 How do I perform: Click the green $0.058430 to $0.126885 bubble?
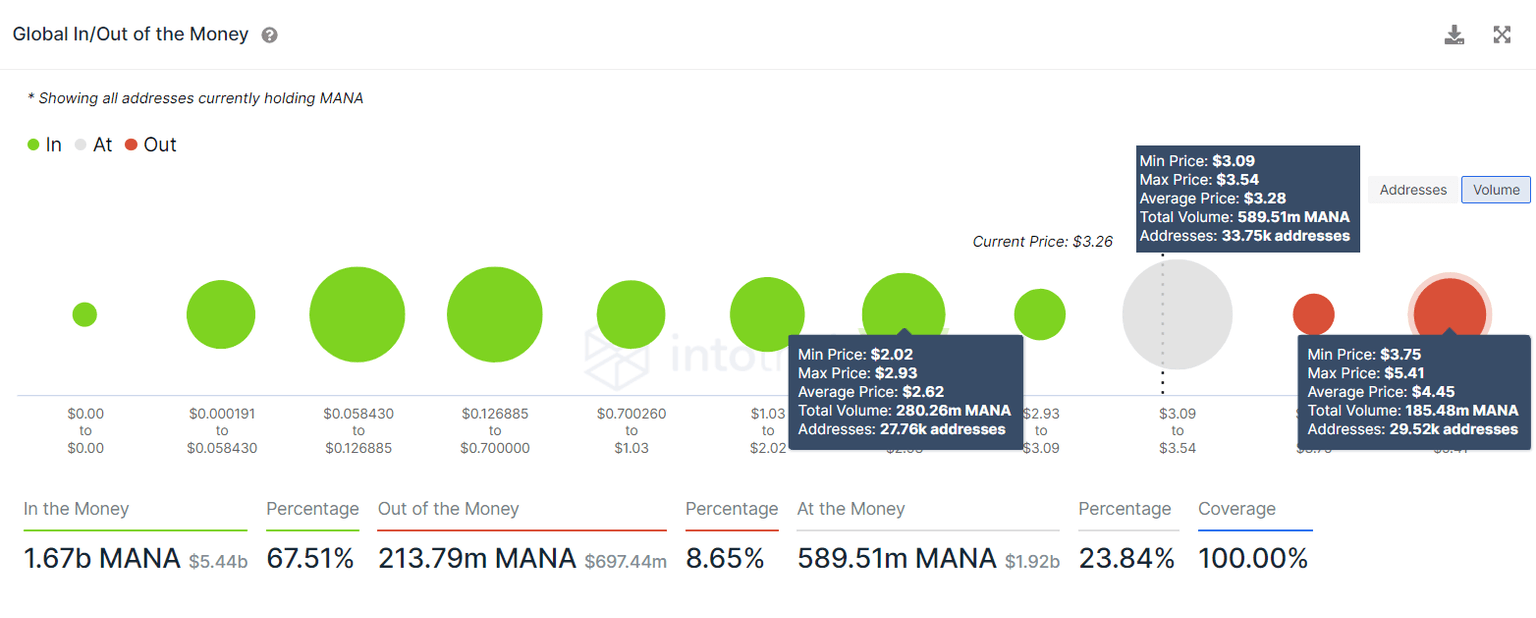357,314
